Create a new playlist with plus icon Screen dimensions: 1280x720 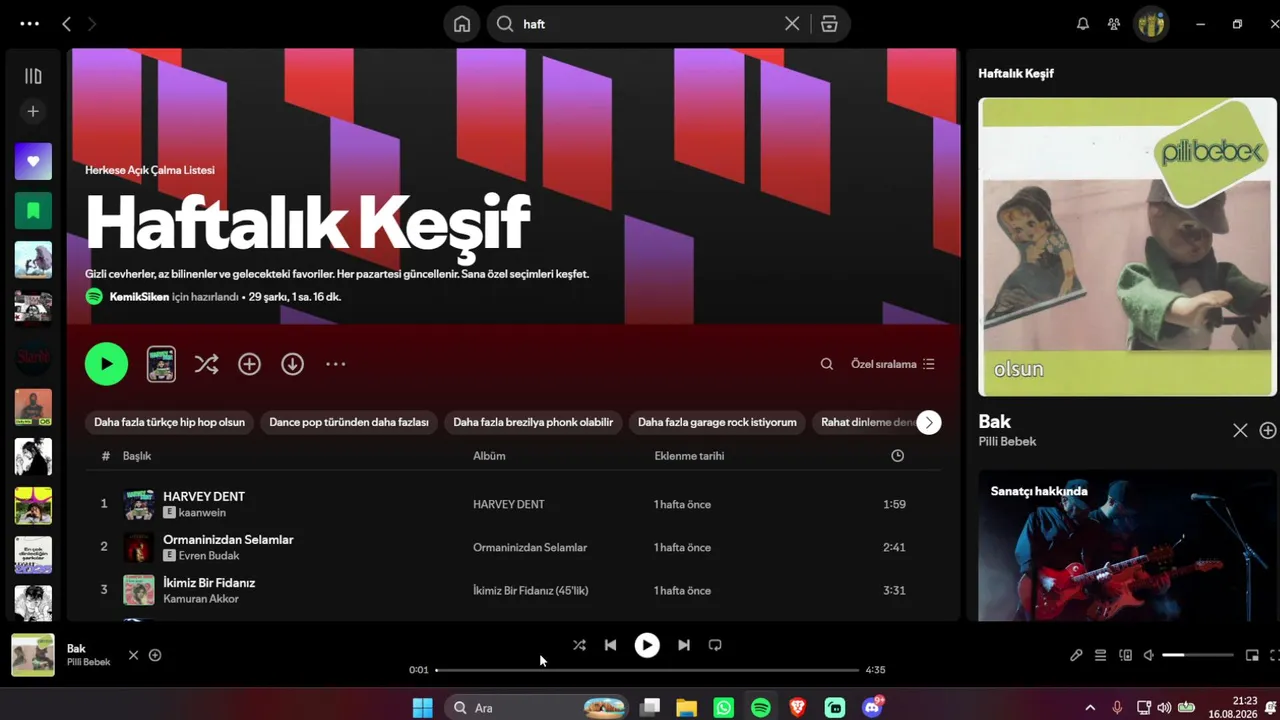pyautogui.click(x=33, y=112)
